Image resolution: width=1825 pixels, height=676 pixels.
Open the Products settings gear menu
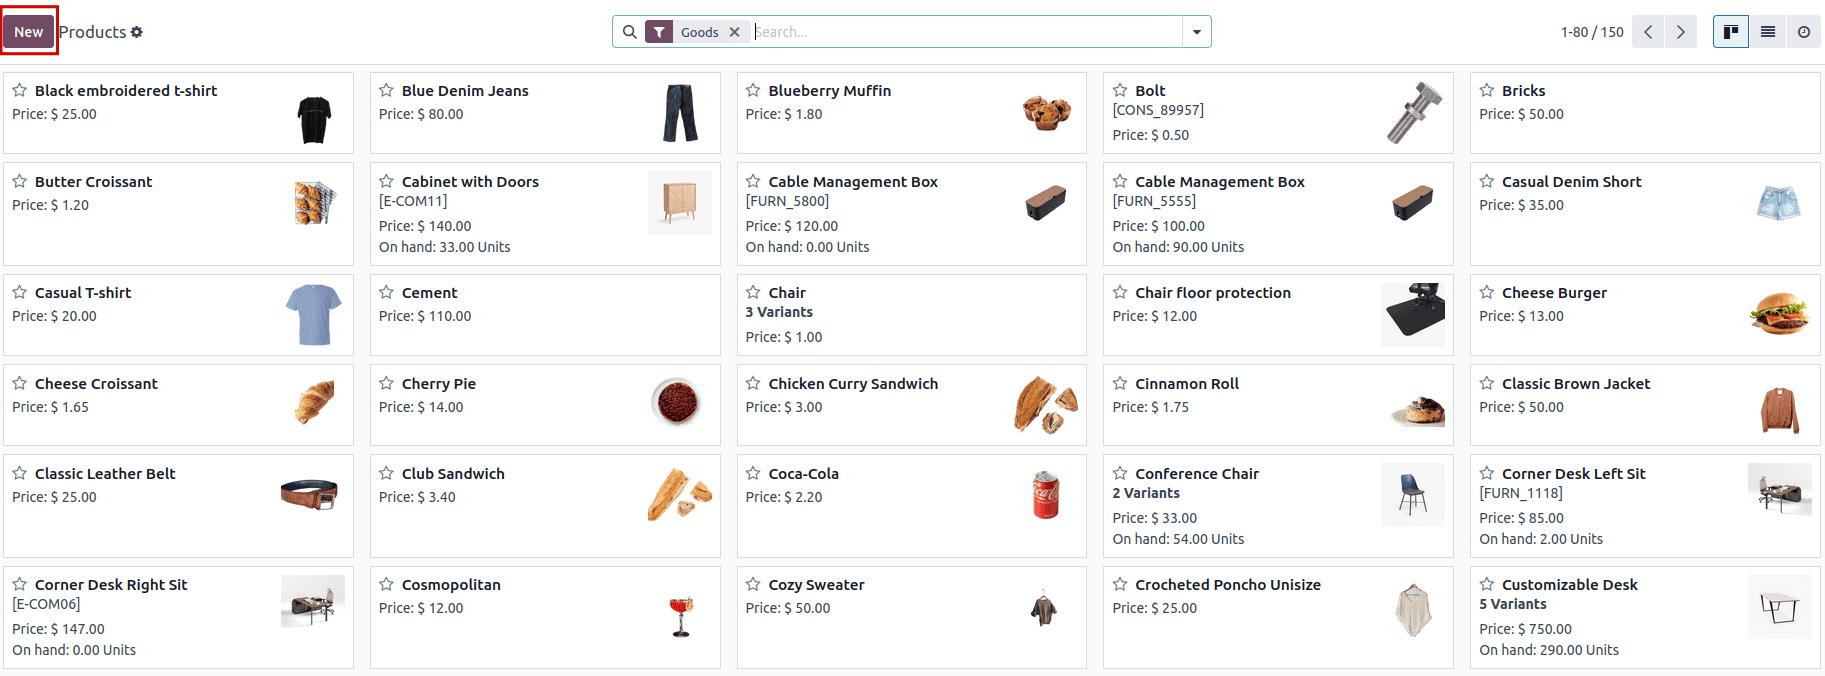click(137, 32)
